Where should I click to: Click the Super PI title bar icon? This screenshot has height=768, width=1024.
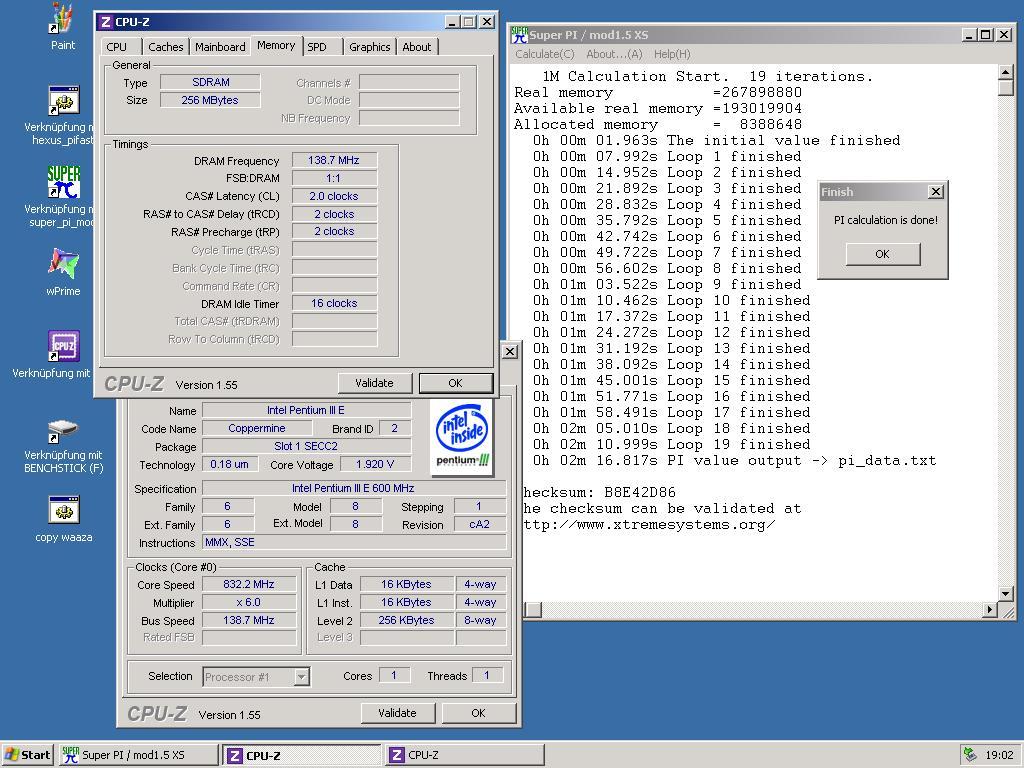tap(520, 35)
